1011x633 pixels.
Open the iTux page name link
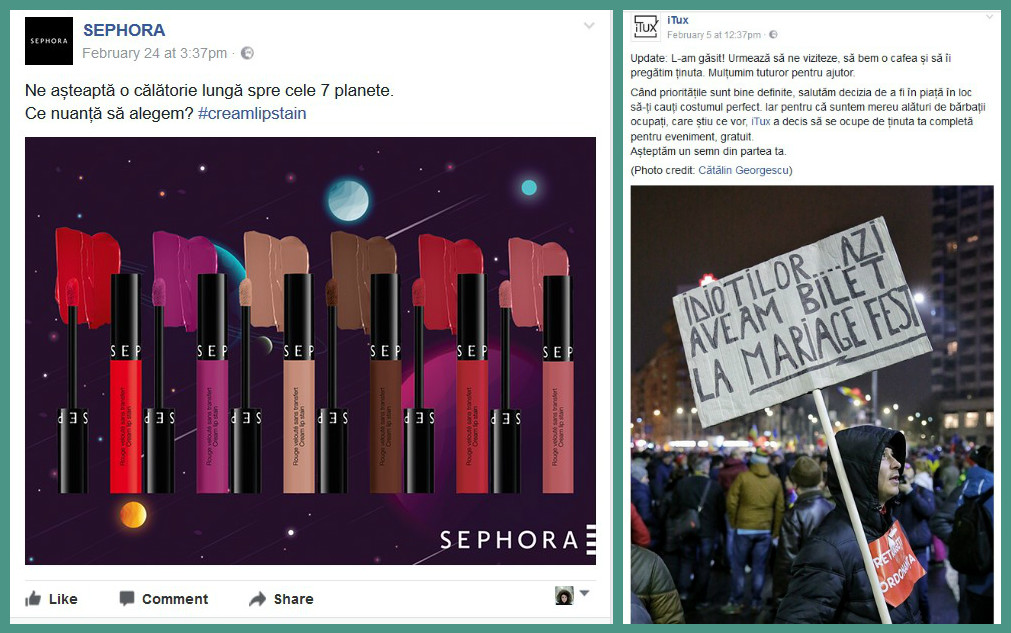(677, 20)
